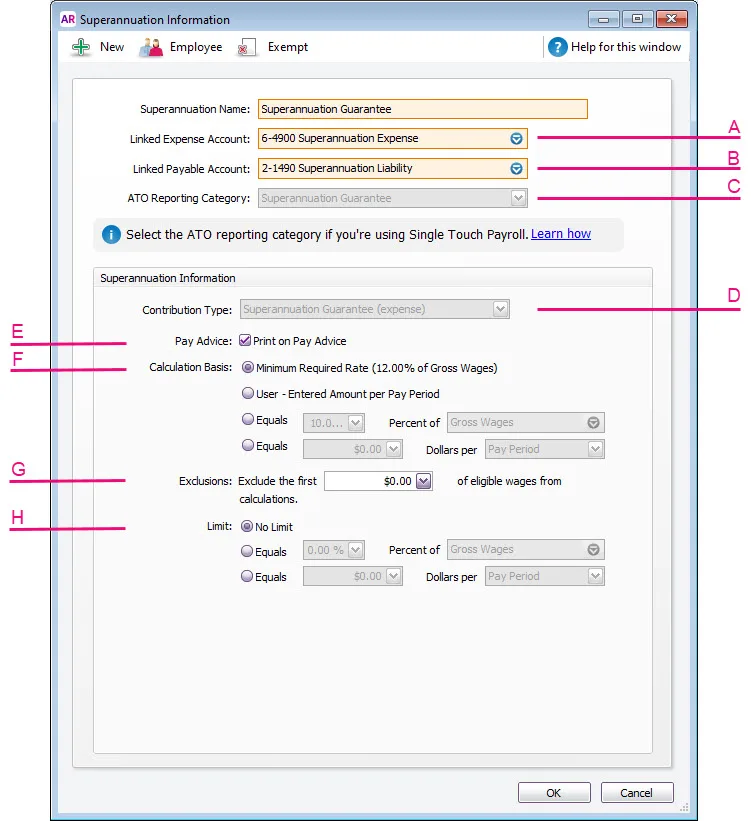The width and height of the screenshot is (751, 821).
Task: Select Calculation Basis Equals Percent of option
Action: tap(248, 419)
